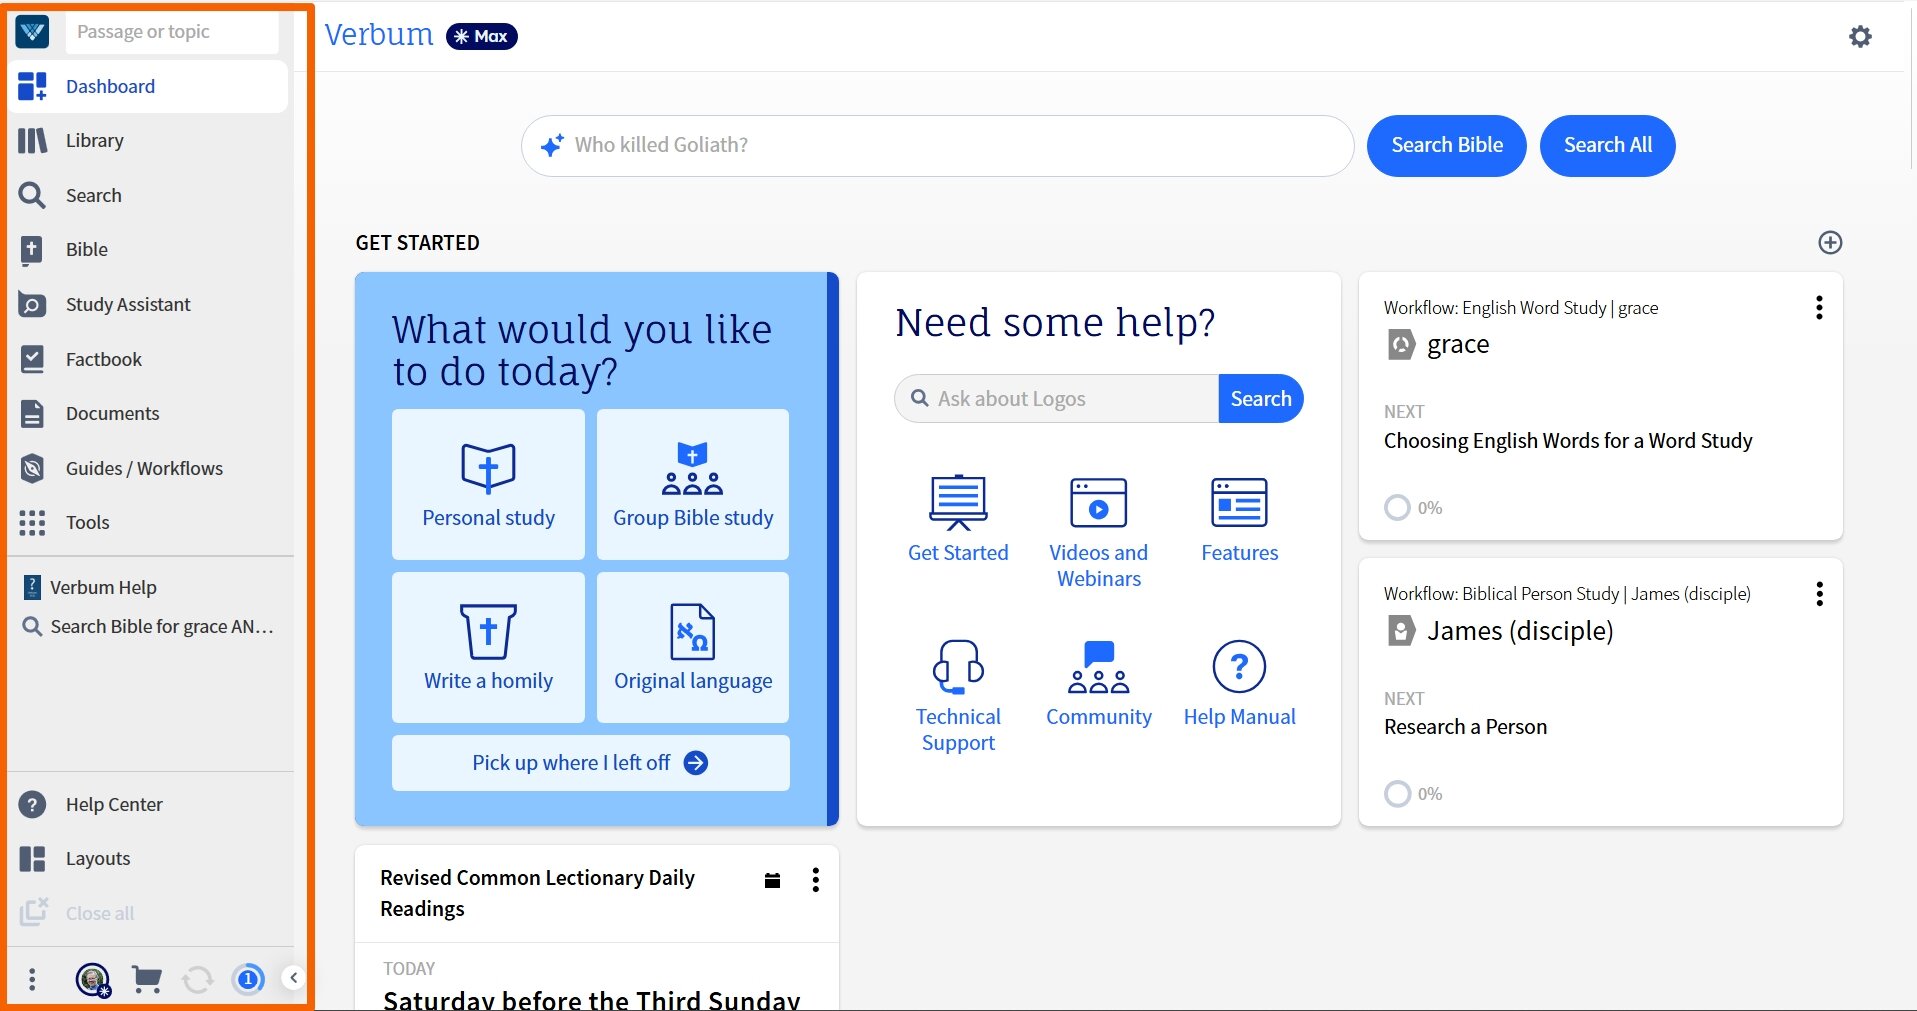Click Pick up where I left off
The height and width of the screenshot is (1011, 1917).
coord(590,763)
